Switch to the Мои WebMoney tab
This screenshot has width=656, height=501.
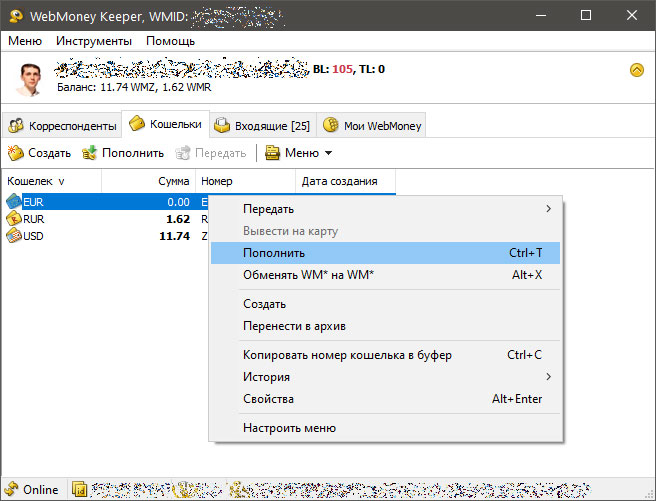(372, 125)
